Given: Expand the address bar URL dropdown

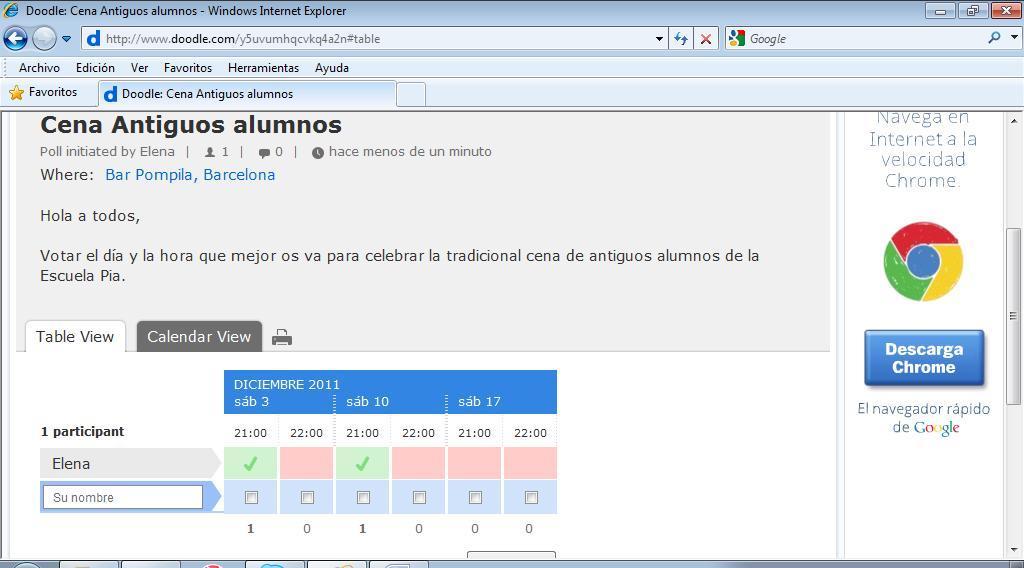Looking at the screenshot, I should tap(659, 39).
